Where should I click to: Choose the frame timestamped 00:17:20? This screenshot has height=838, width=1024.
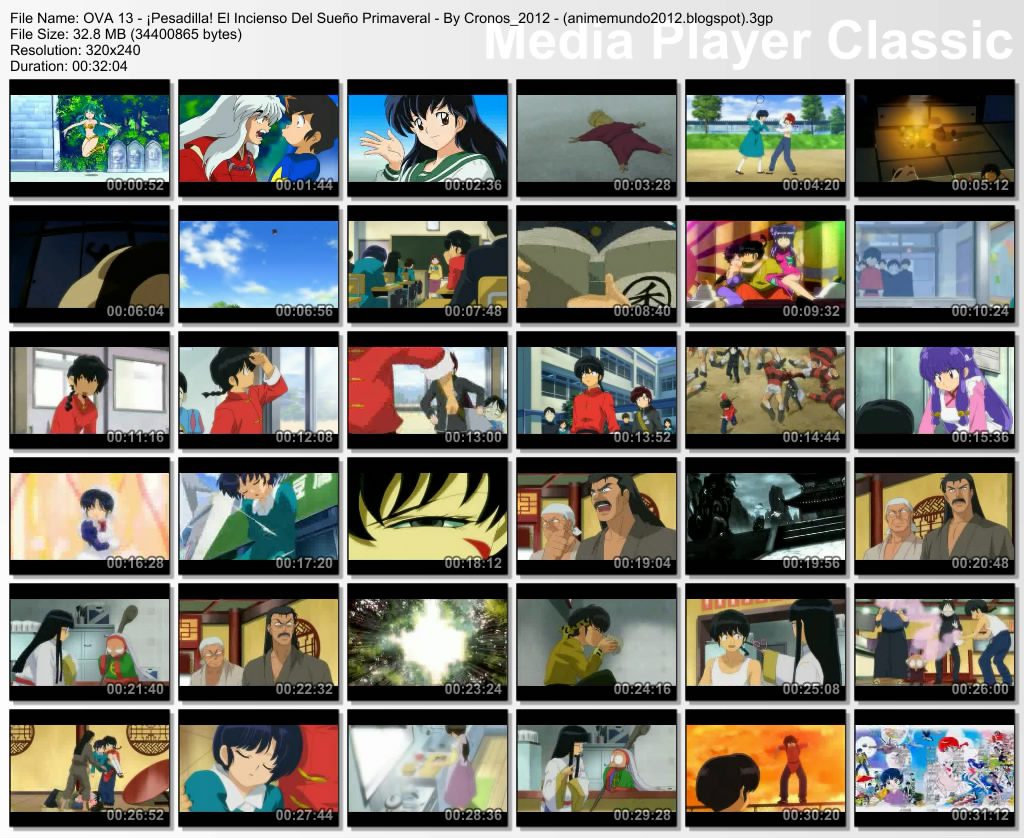pyautogui.click(x=259, y=516)
